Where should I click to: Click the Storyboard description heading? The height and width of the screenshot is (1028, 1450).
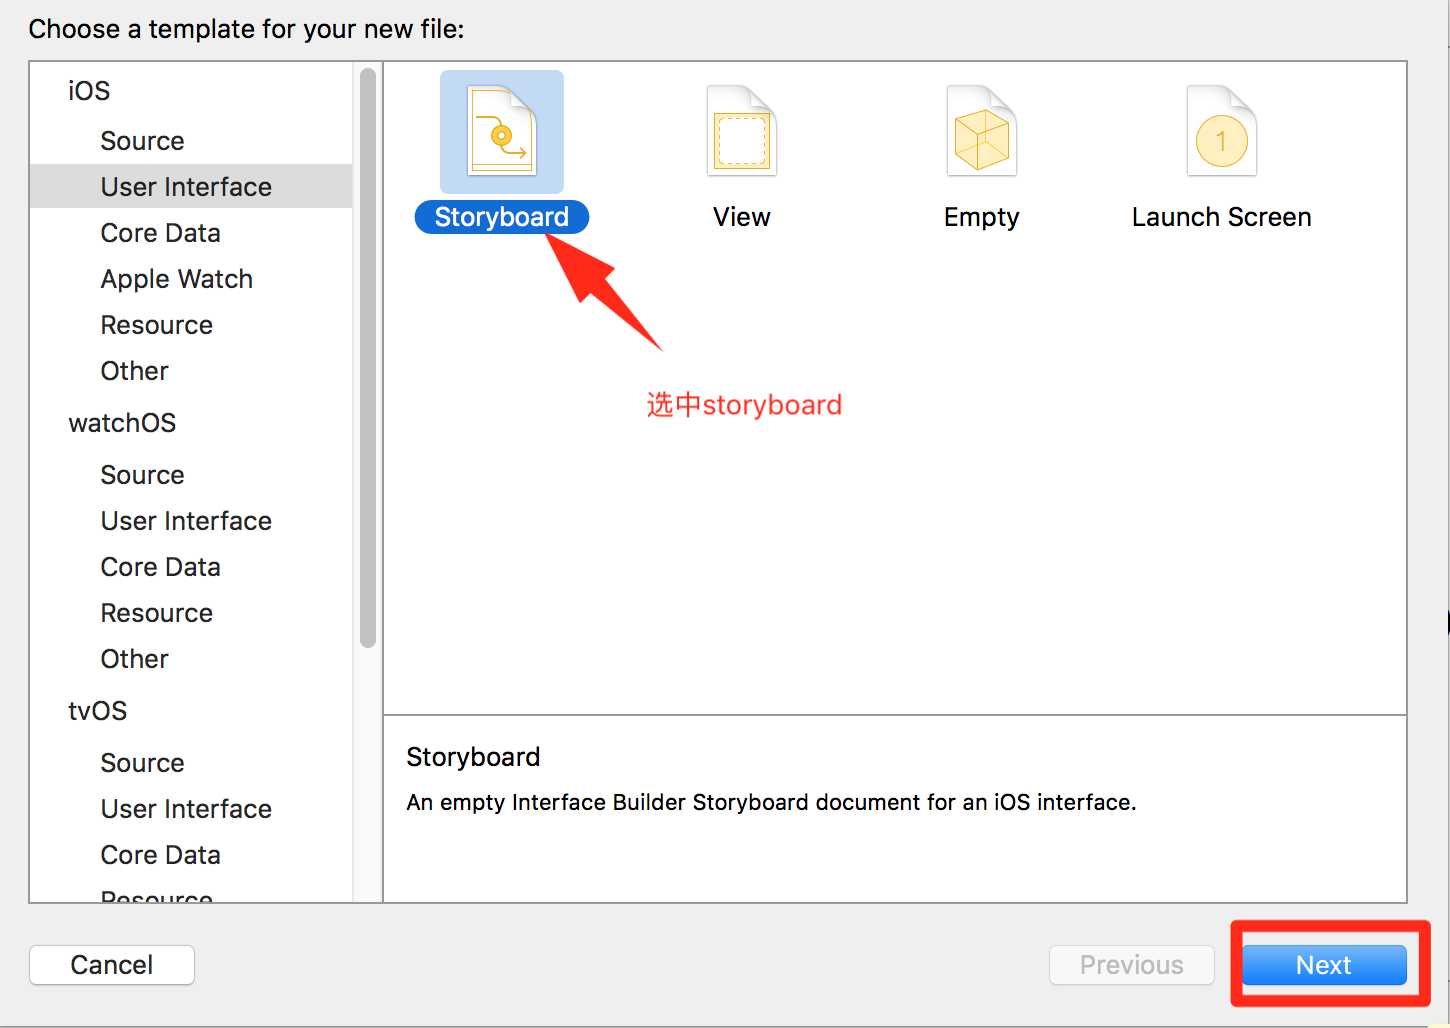tap(473, 757)
